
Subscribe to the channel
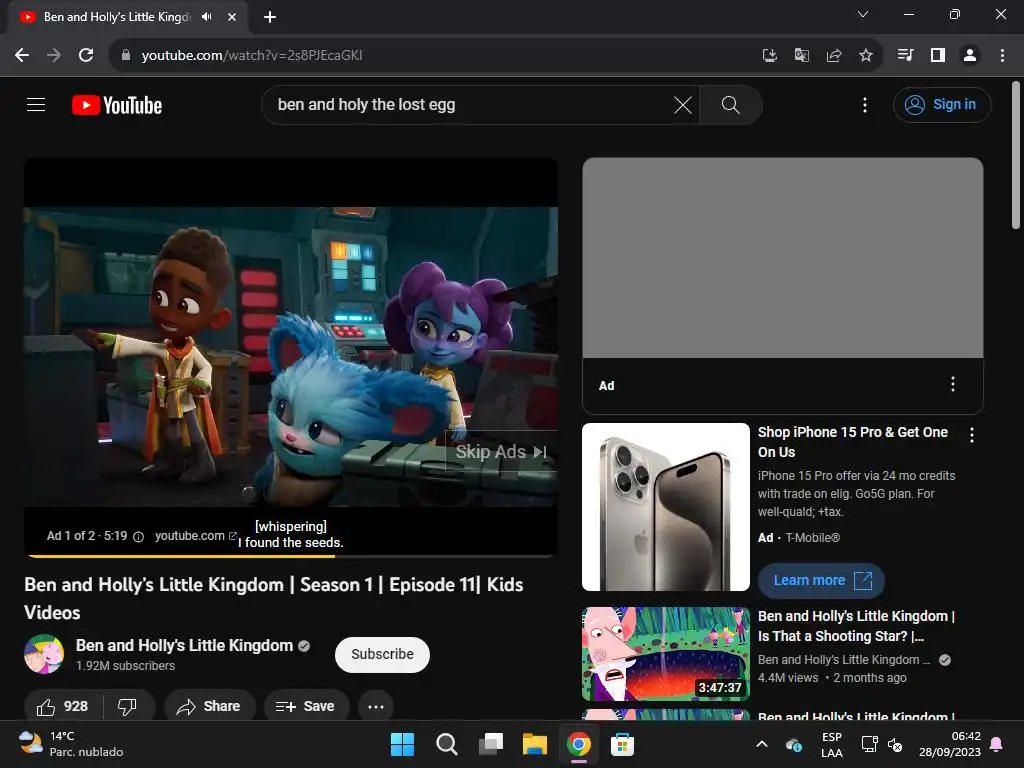[x=382, y=654]
